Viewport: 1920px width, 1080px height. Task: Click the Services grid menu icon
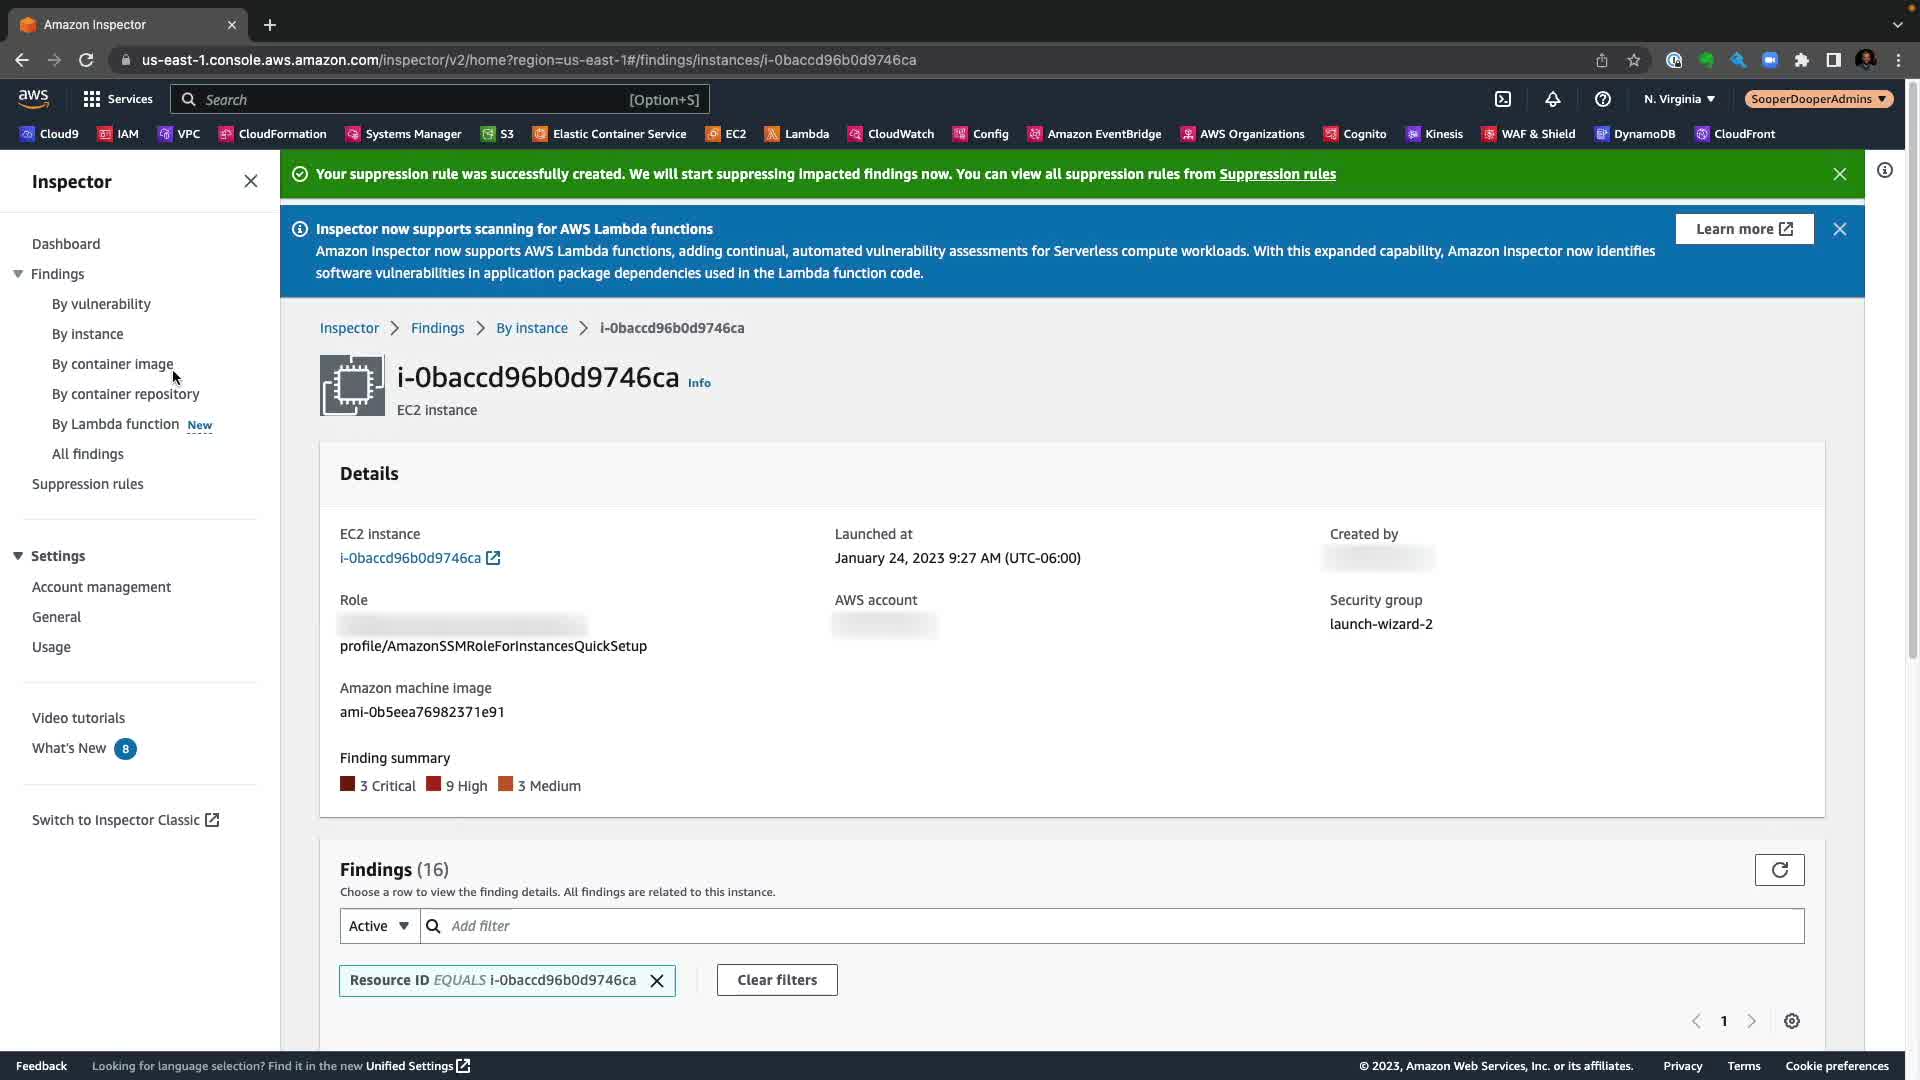pos(92,99)
